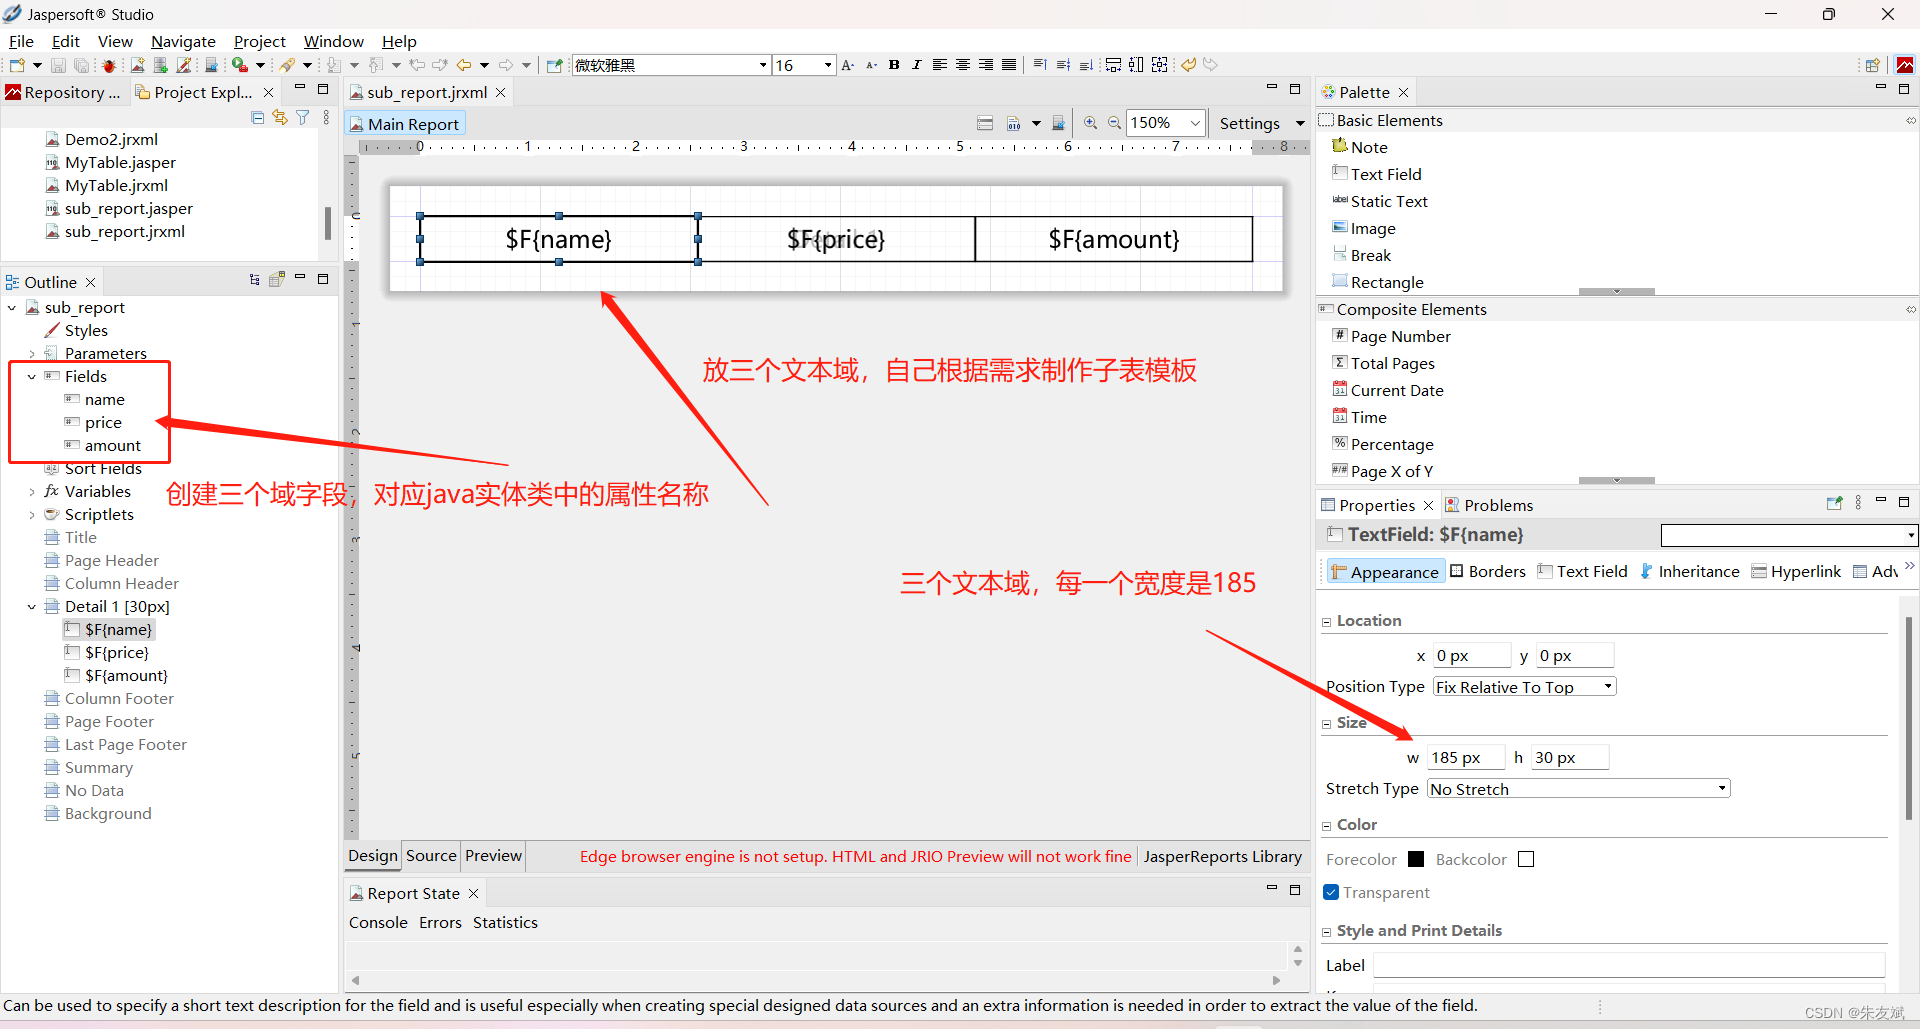Switch to the Source tab

[430, 856]
